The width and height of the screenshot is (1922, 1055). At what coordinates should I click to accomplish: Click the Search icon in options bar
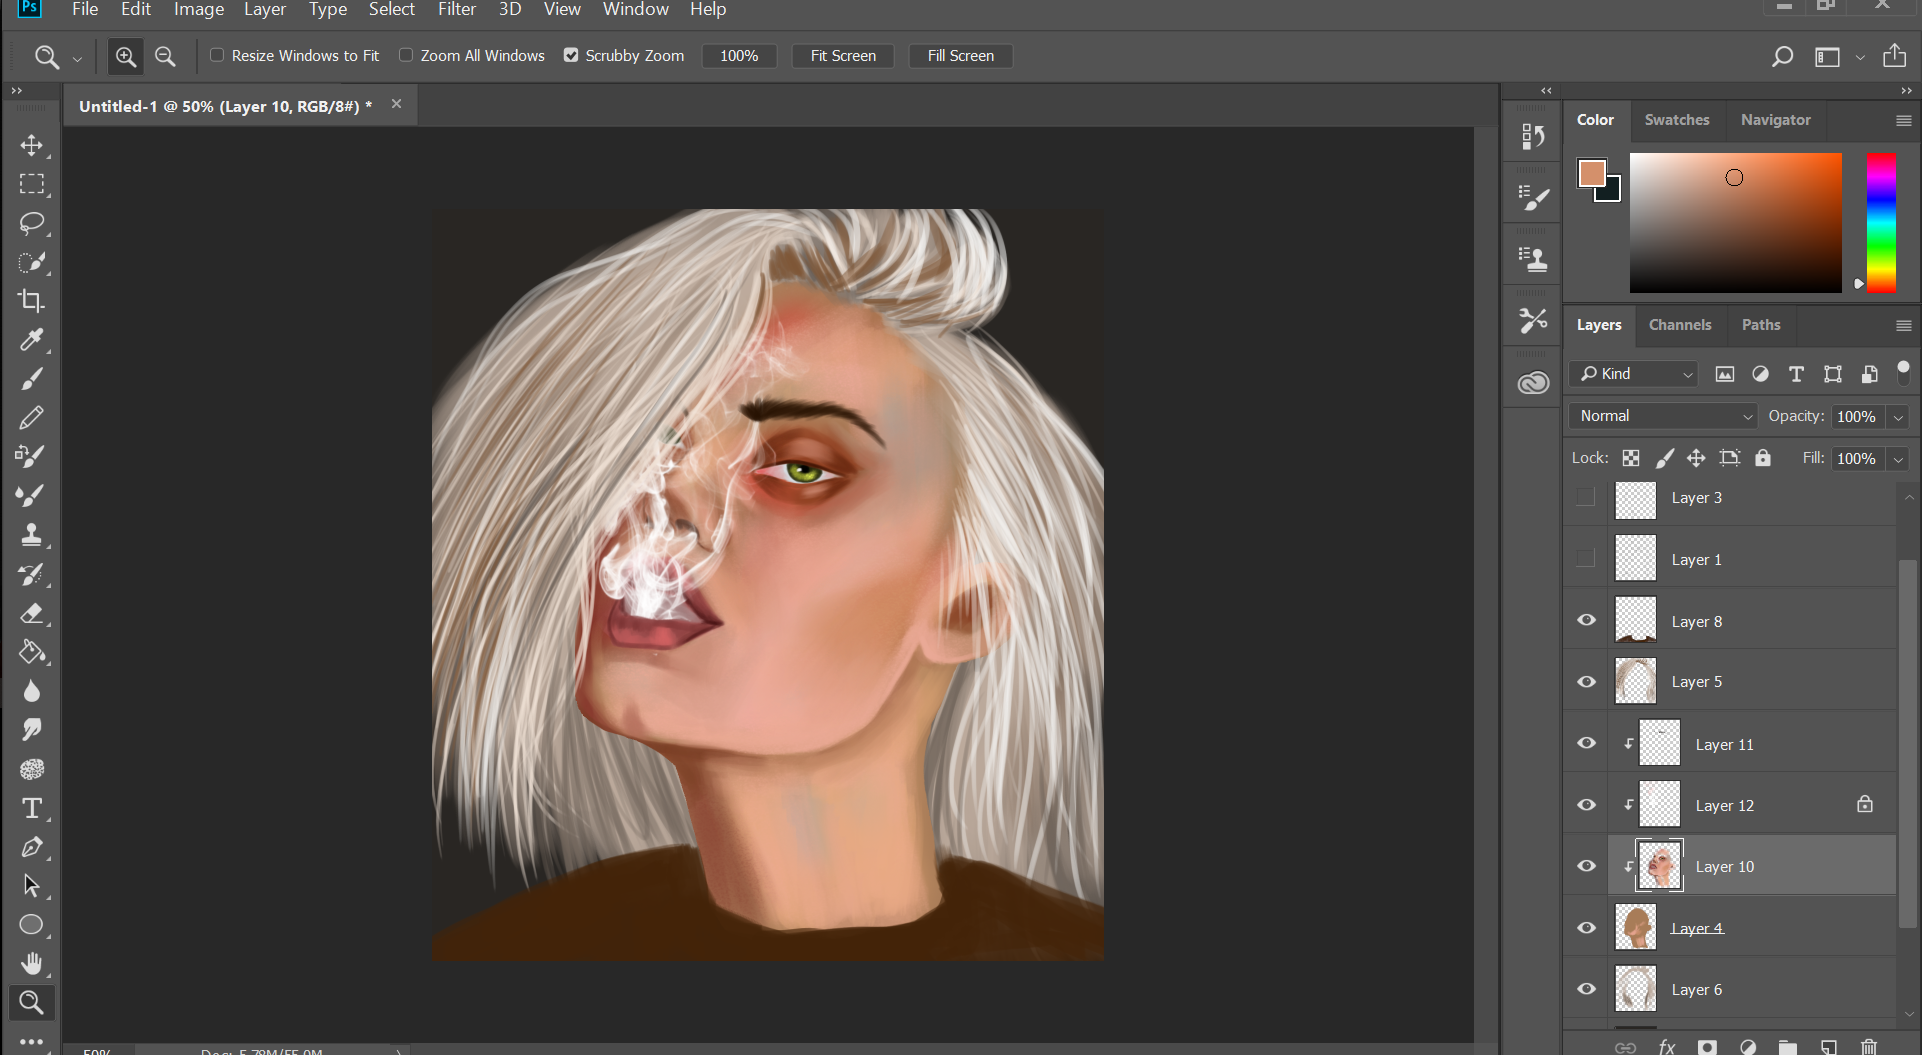(x=1782, y=56)
